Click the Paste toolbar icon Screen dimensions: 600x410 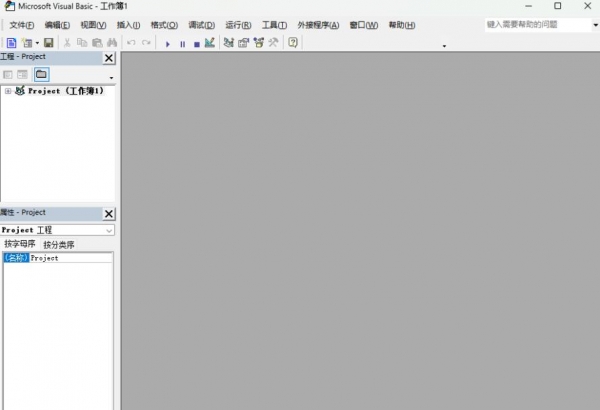[97, 43]
